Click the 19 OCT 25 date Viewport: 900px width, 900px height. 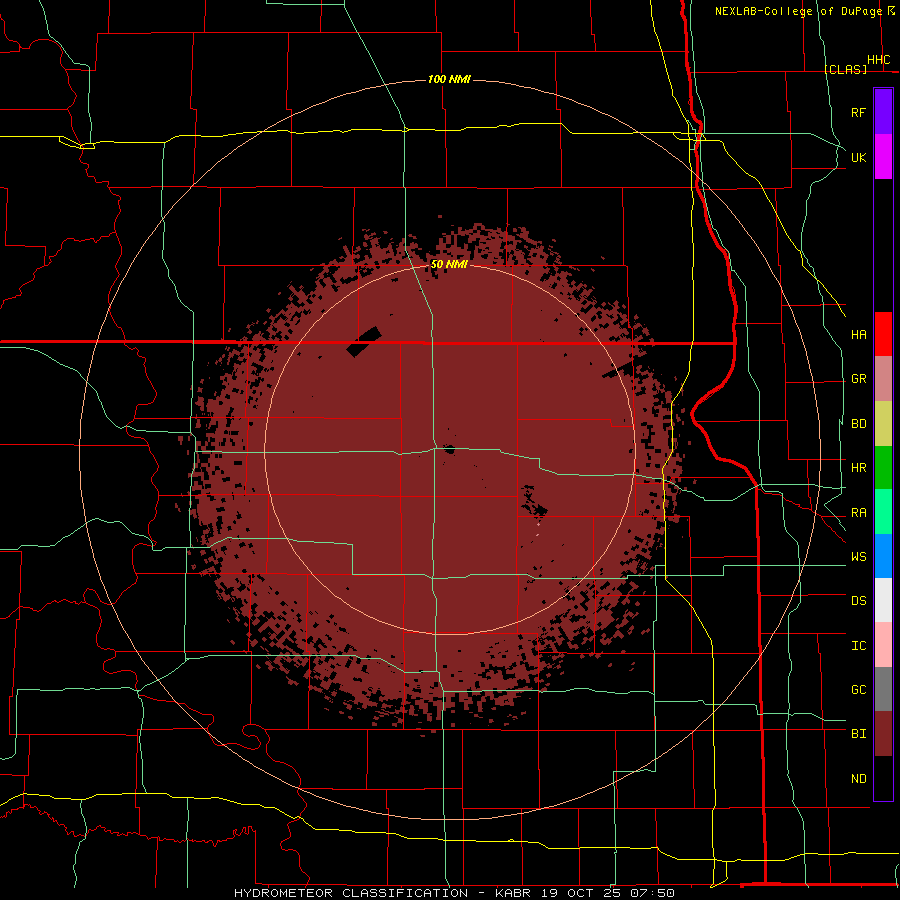581,893
